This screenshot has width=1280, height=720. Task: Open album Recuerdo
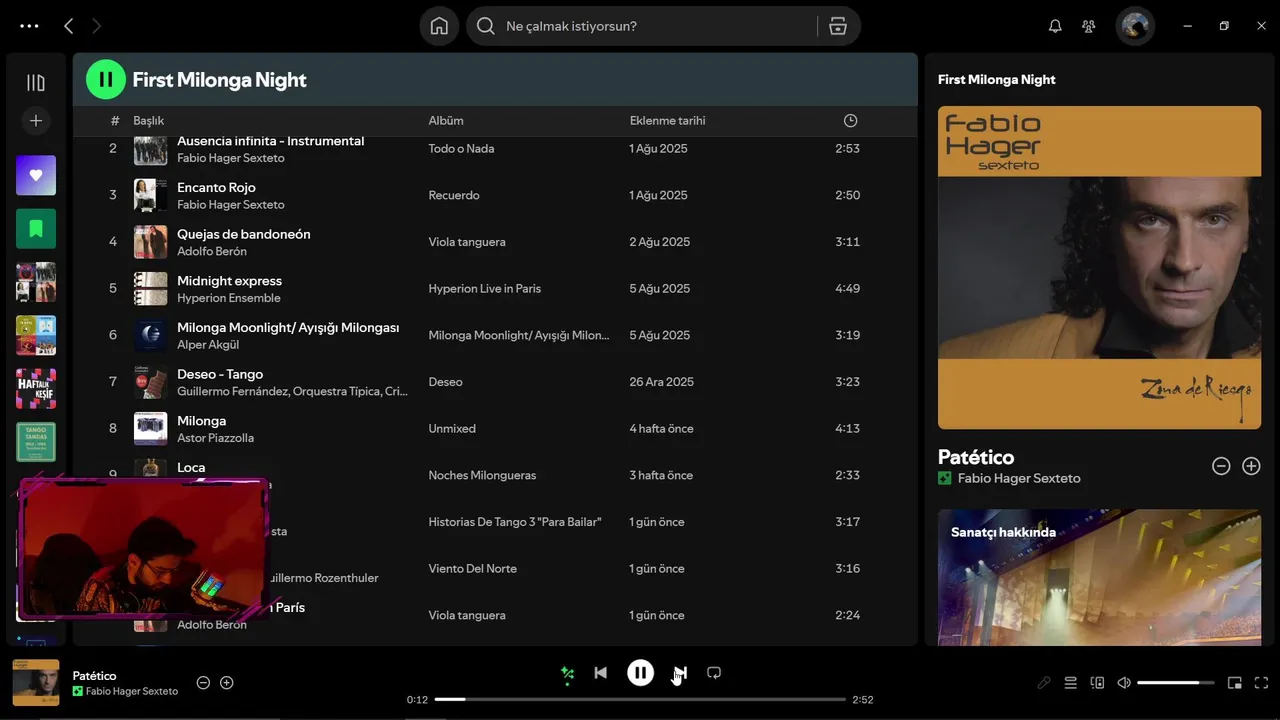click(x=454, y=195)
